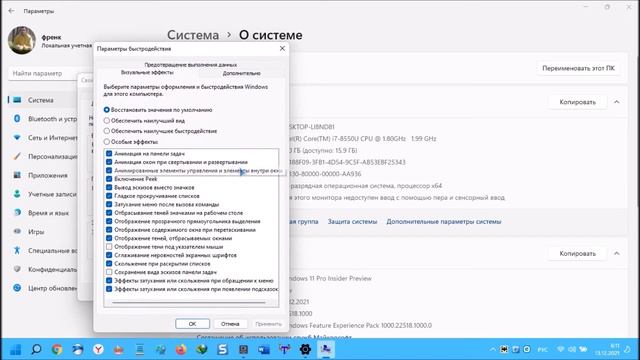Open Персонализация in Settings sidebar
This screenshot has width=640, height=360.
[x=43, y=156]
